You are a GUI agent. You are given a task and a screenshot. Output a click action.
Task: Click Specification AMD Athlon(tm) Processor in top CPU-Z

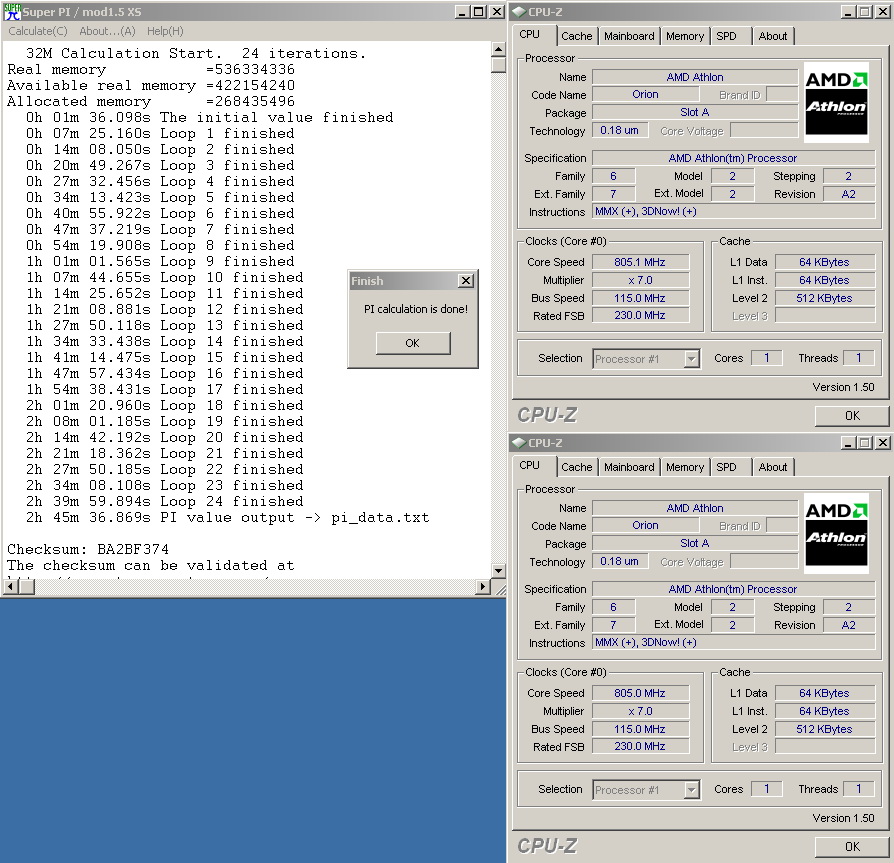pos(733,158)
